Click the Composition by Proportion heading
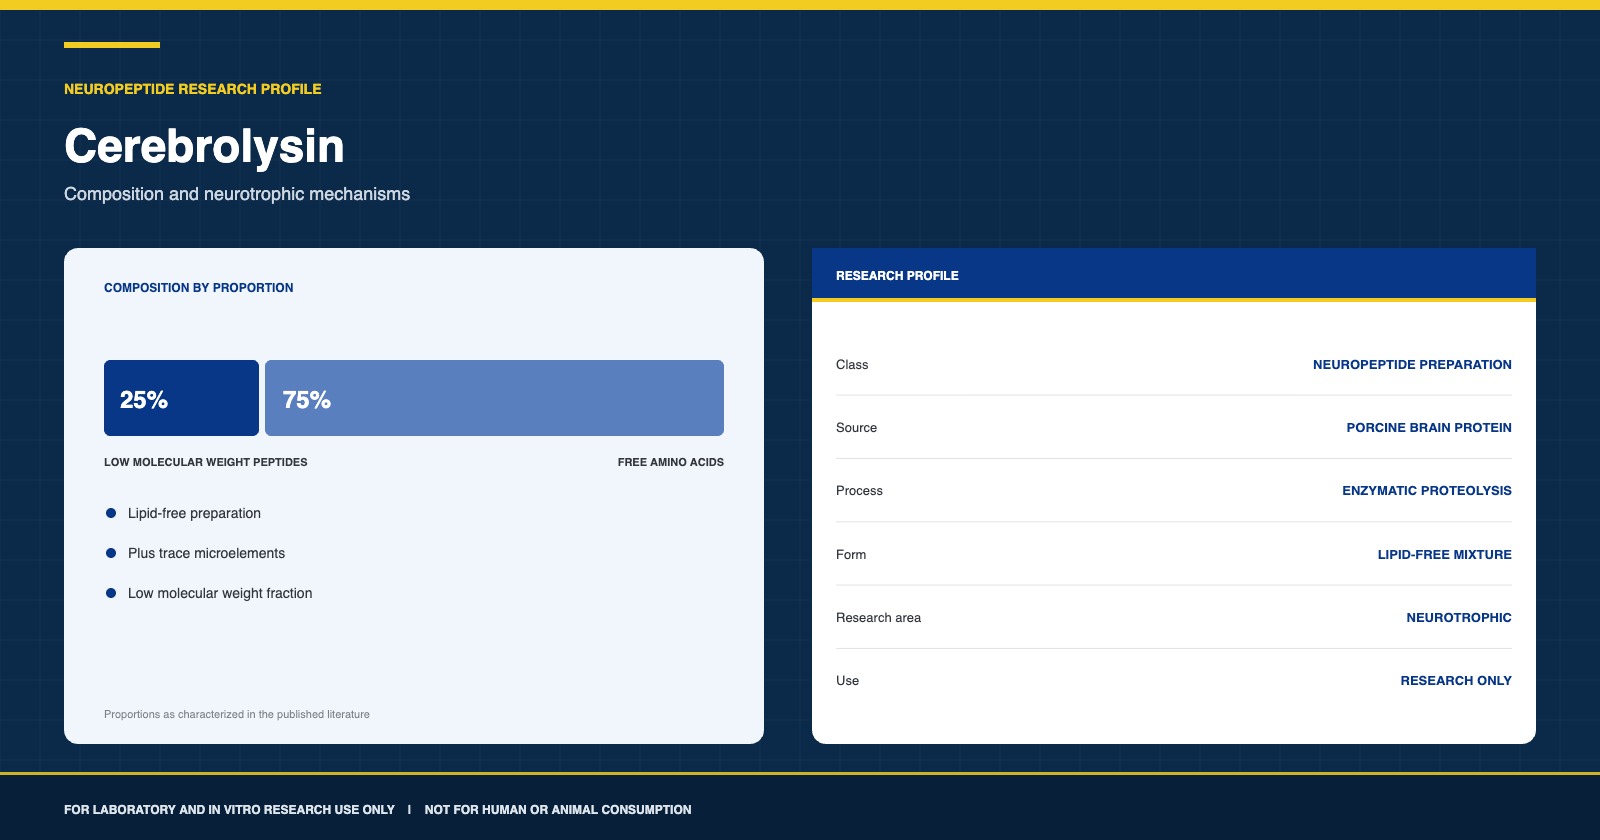The image size is (1600, 840). click(x=199, y=288)
